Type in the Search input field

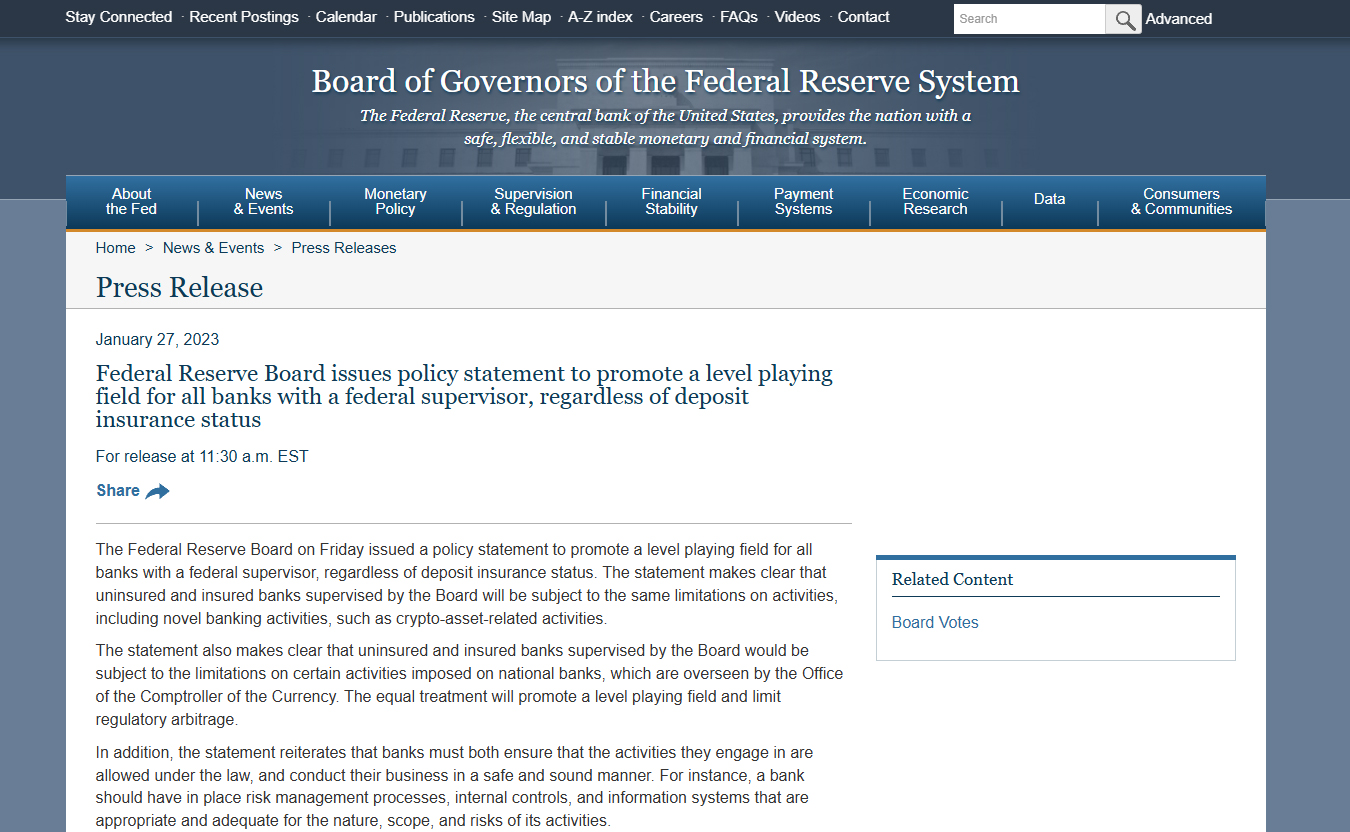point(1028,19)
